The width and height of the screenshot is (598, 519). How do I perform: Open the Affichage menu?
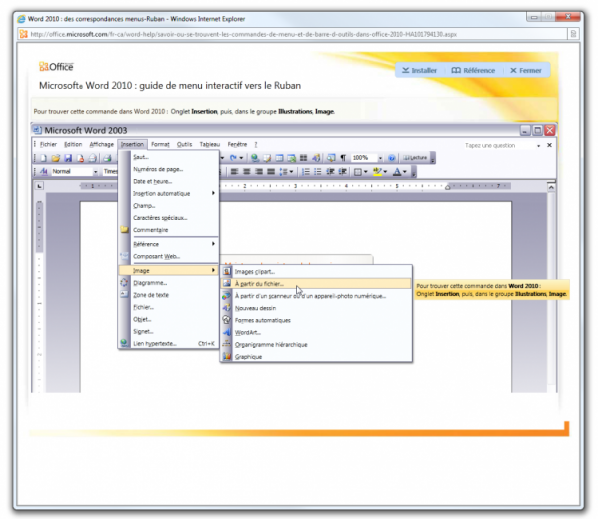coord(101,145)
